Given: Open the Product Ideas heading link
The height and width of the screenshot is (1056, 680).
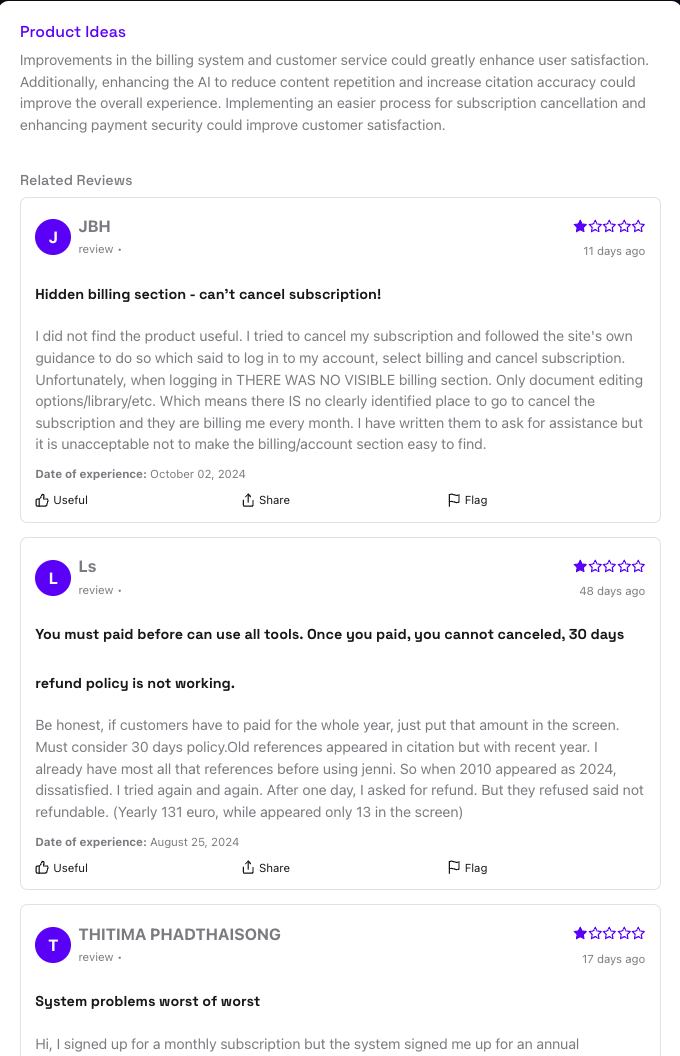Looking at the screenshot, I should tap(73, 32).
